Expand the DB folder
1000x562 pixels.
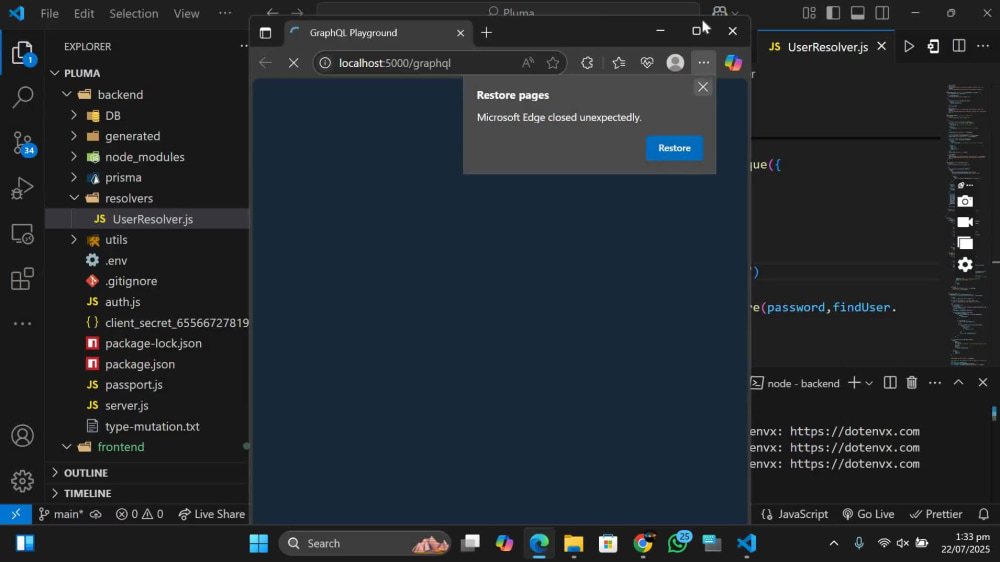tap(74, 115)
